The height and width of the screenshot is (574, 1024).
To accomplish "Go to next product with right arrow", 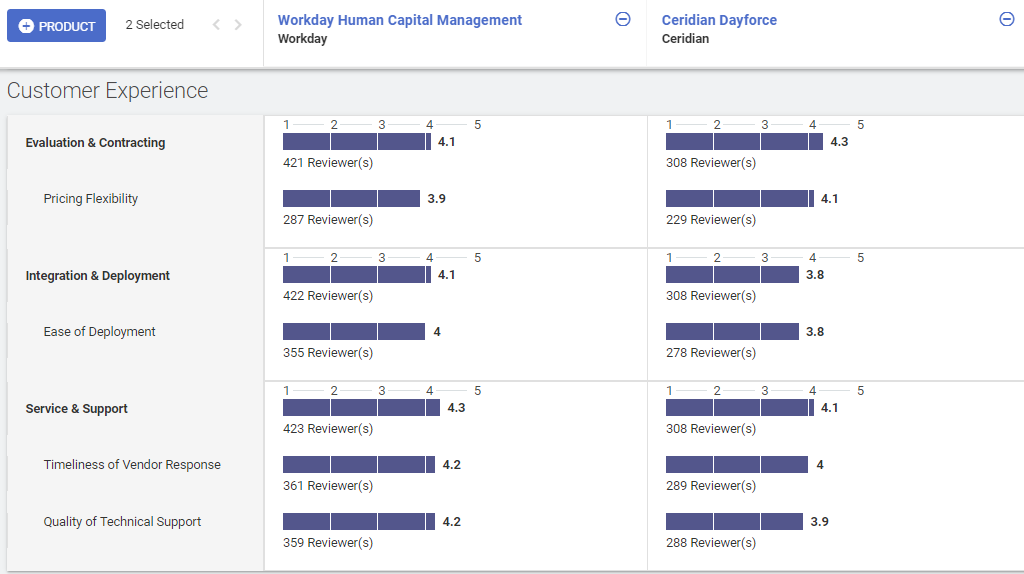I will tap(238, 25).
